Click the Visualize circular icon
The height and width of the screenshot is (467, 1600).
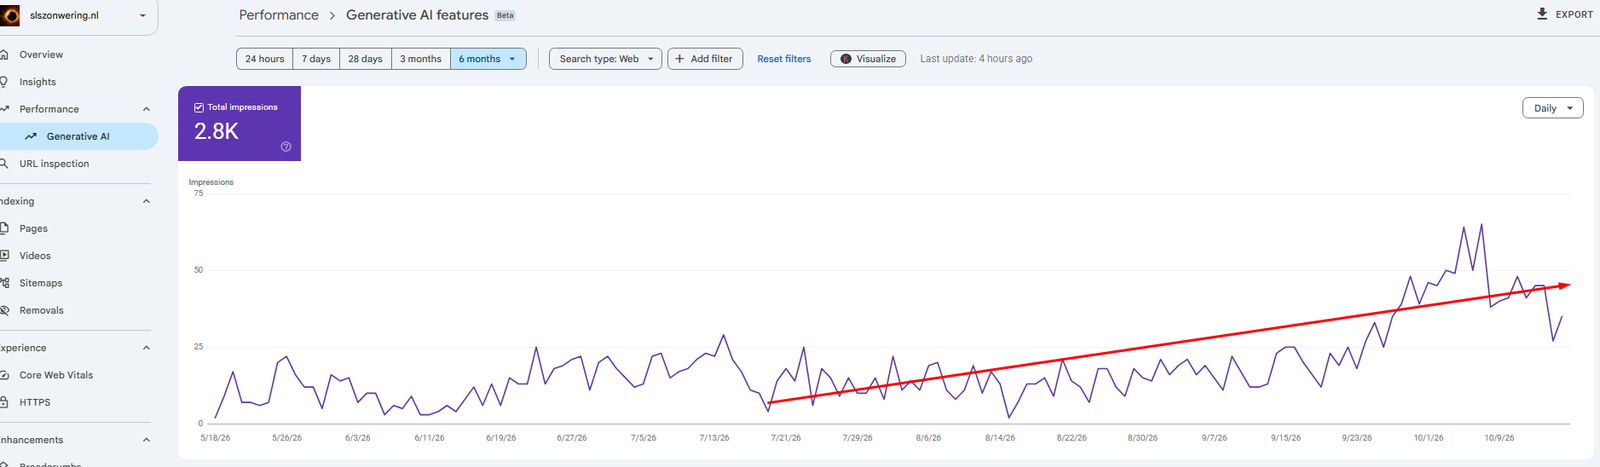(x=846, y=59)
